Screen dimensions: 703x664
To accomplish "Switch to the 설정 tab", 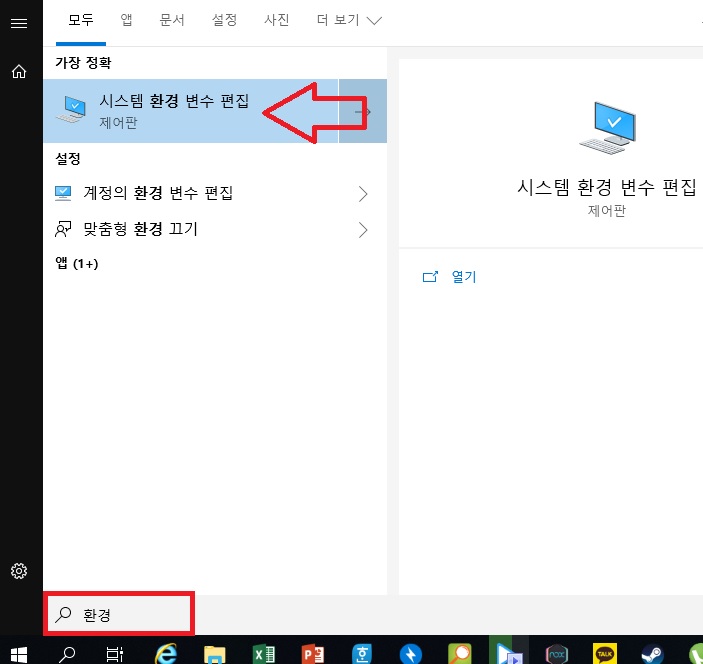I will (x=224, y=20).
